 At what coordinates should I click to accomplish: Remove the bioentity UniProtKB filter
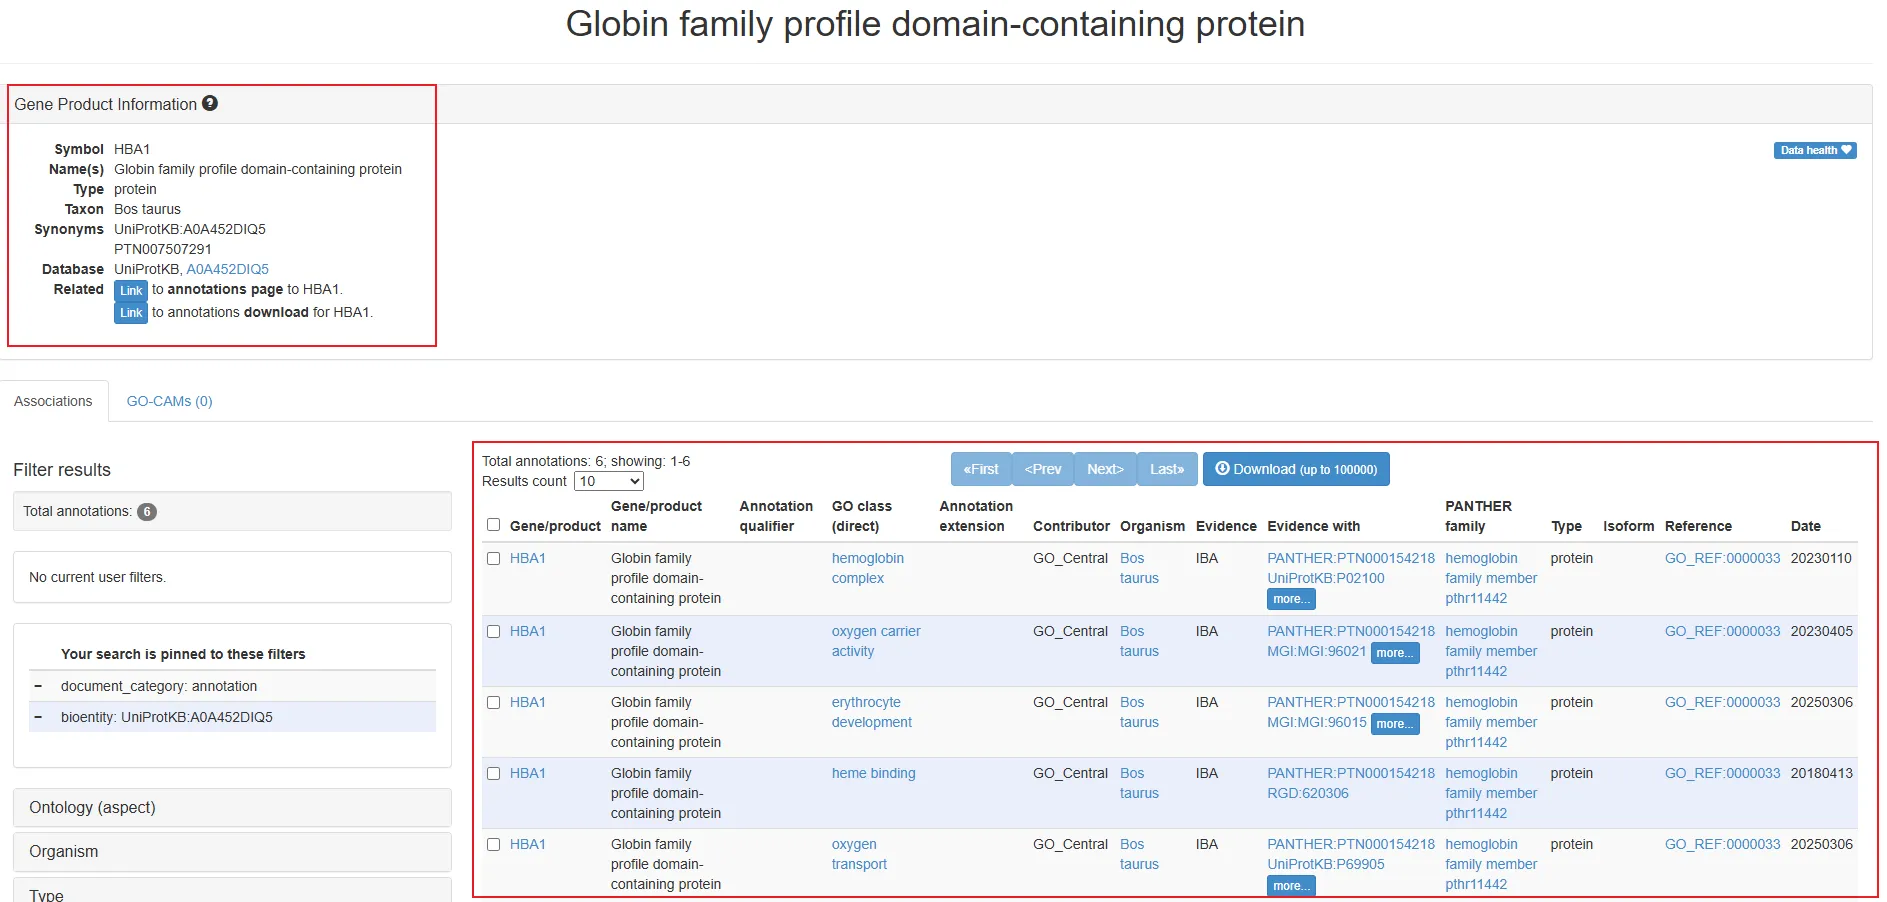(38, 717)
